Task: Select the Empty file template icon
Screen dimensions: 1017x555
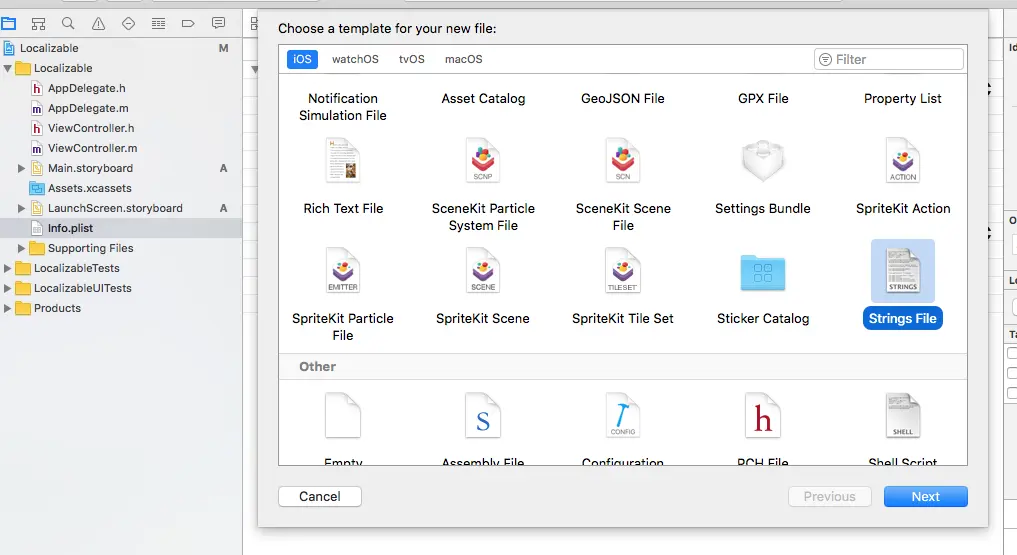Action: point(343,416)
